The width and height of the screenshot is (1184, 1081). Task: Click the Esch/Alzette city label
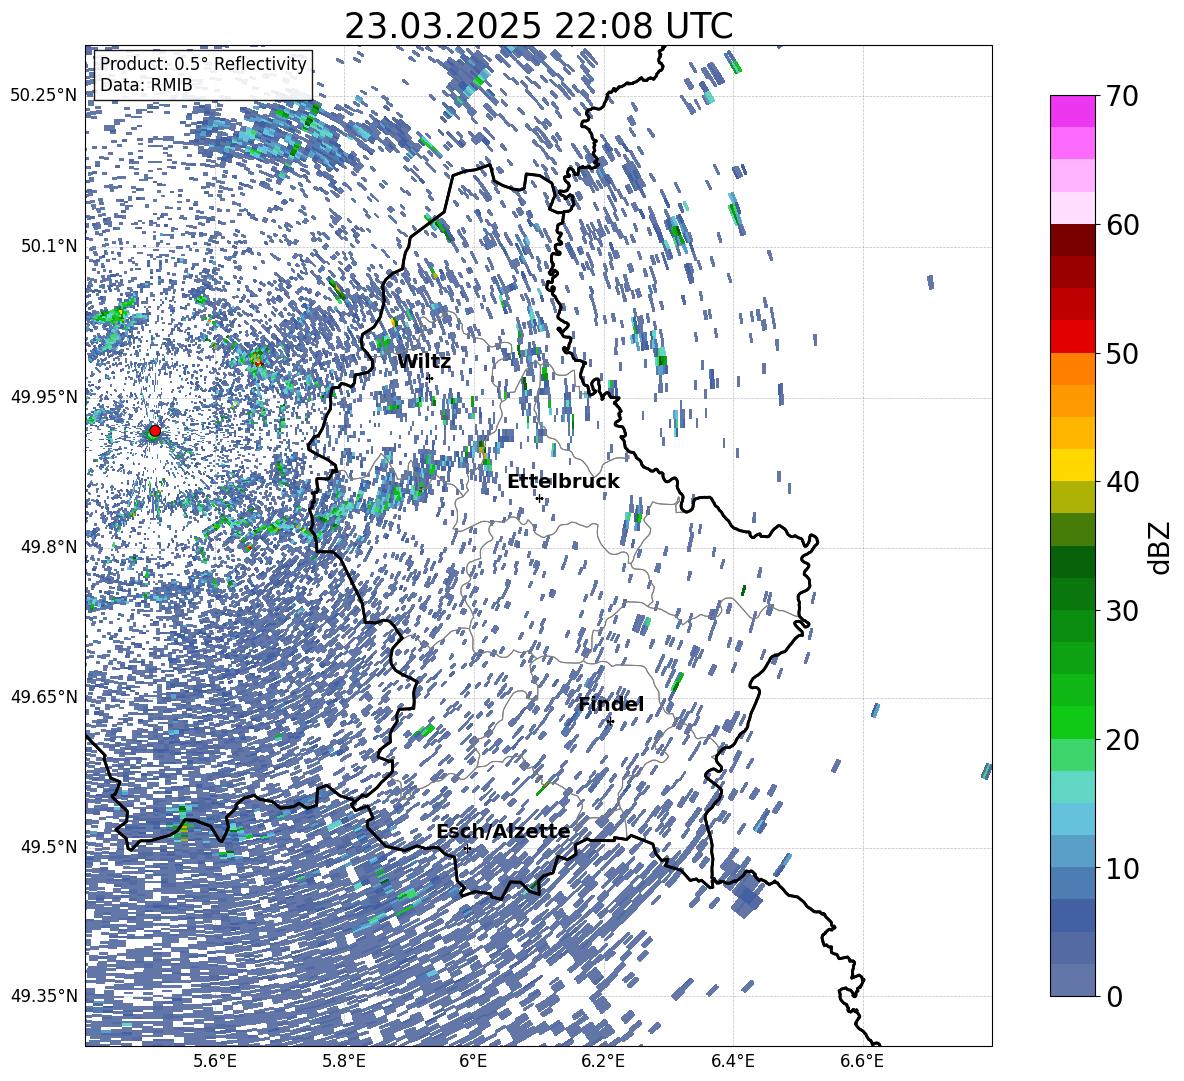coord(503,832)
